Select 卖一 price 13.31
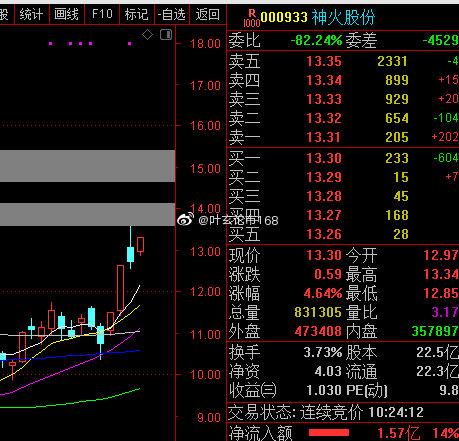This screenshot has width=459, height=441. tap(323, 137)
